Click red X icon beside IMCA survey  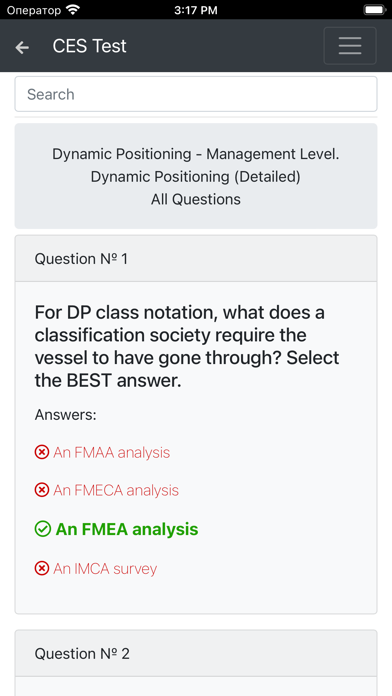coord(42,568)
